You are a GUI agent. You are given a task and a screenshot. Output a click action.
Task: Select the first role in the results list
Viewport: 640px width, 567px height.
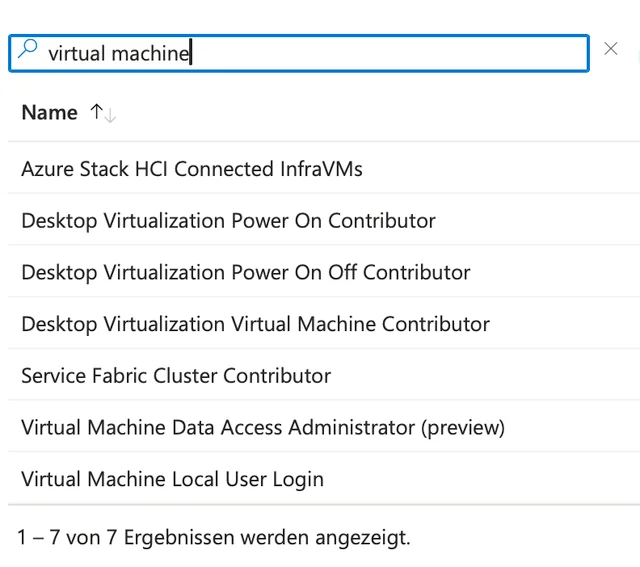click(192, 169)
